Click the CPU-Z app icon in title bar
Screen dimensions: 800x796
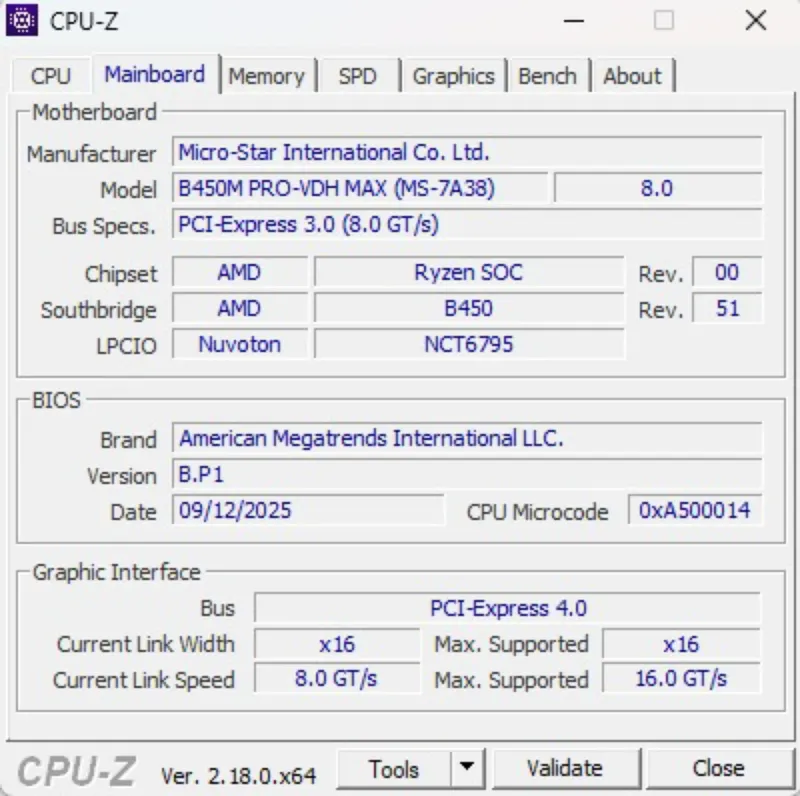[x=21, y=20]
